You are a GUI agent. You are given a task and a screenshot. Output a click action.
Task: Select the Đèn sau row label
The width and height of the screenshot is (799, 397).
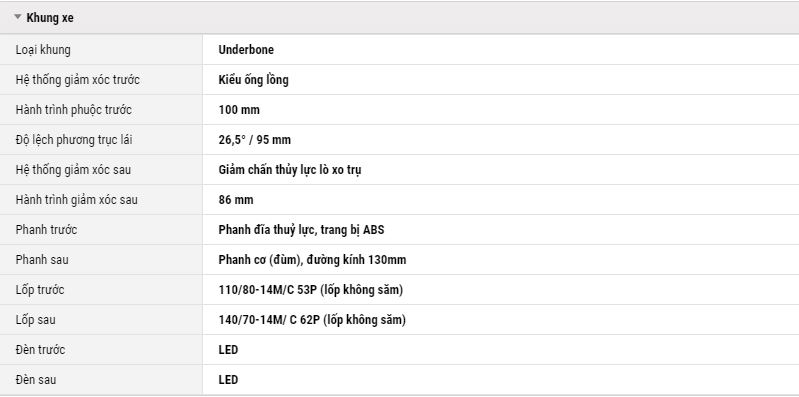[x=36, y=380]
